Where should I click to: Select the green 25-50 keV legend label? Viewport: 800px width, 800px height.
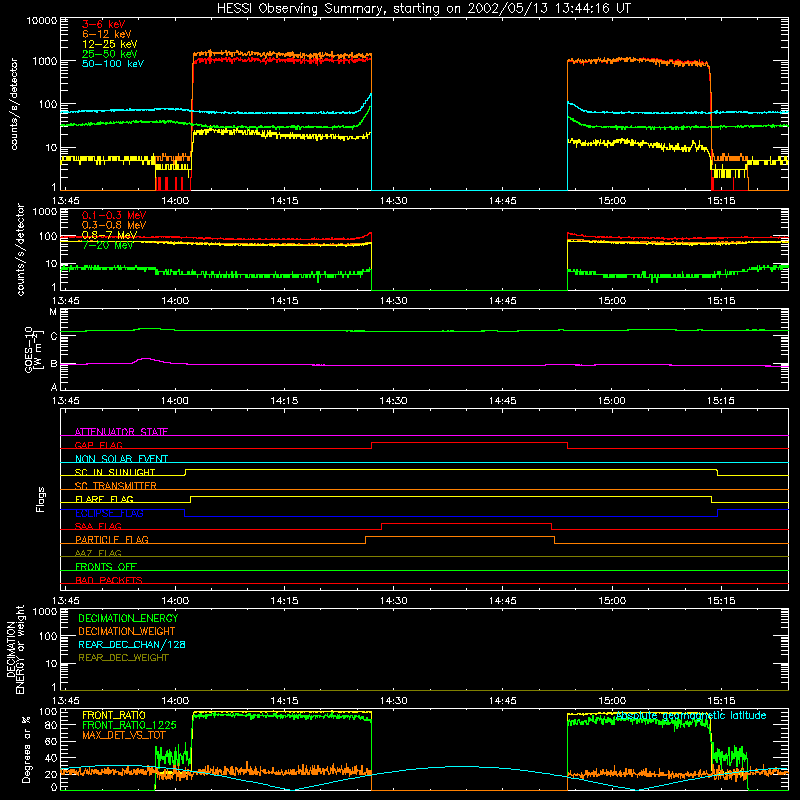110,54
